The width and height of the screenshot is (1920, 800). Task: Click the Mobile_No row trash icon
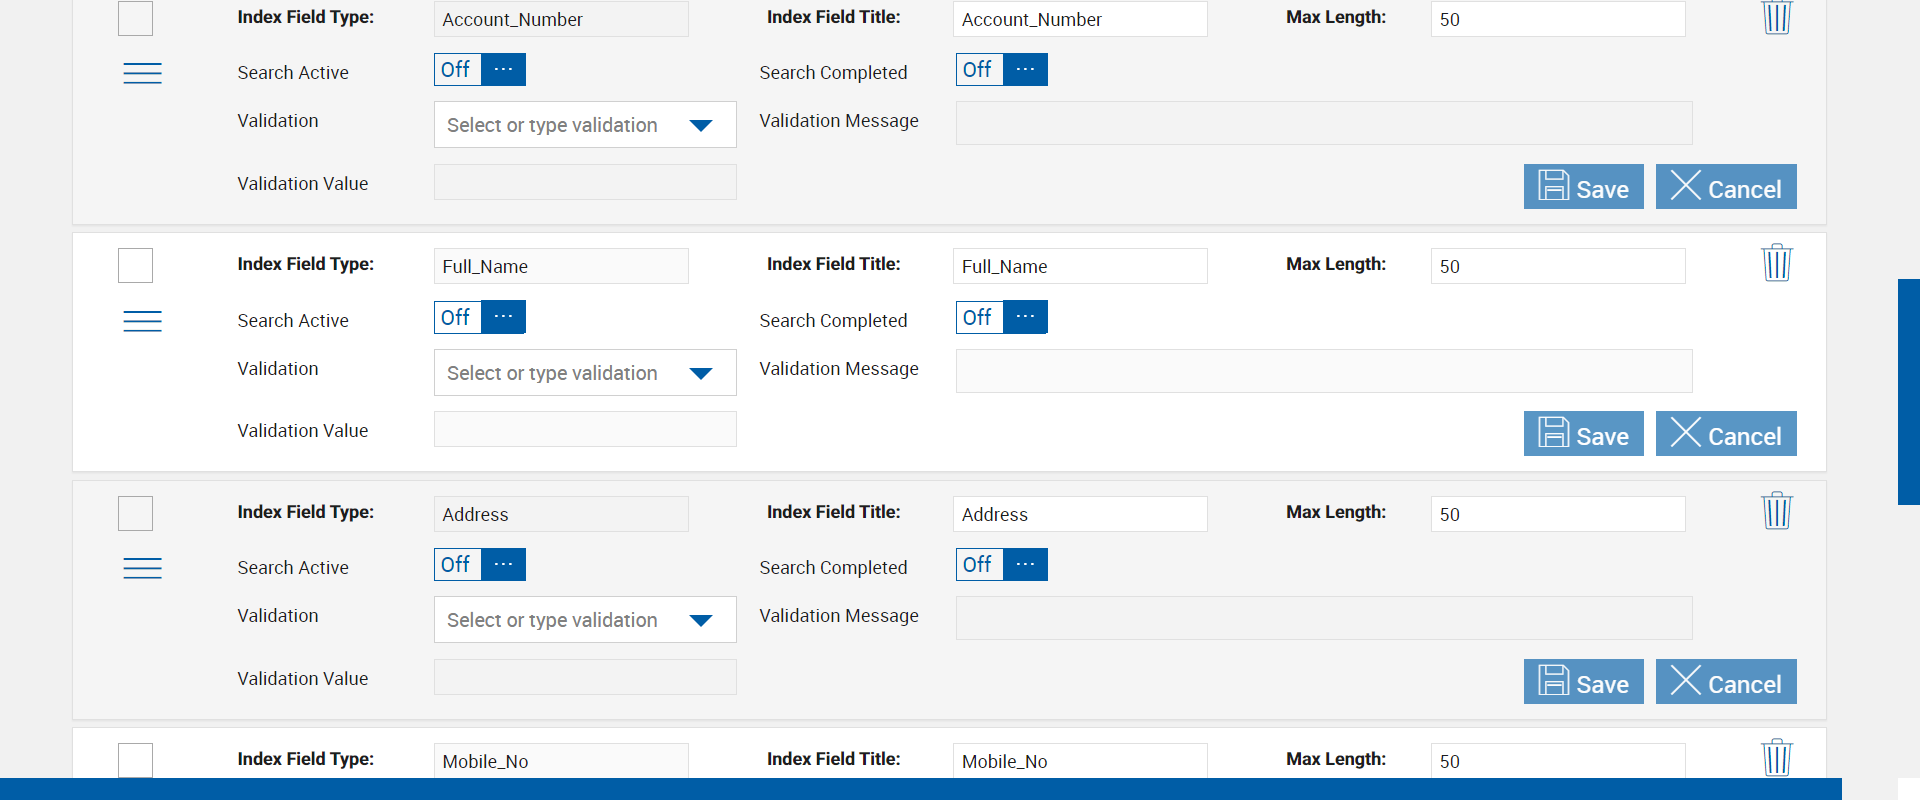[1776, 757]
